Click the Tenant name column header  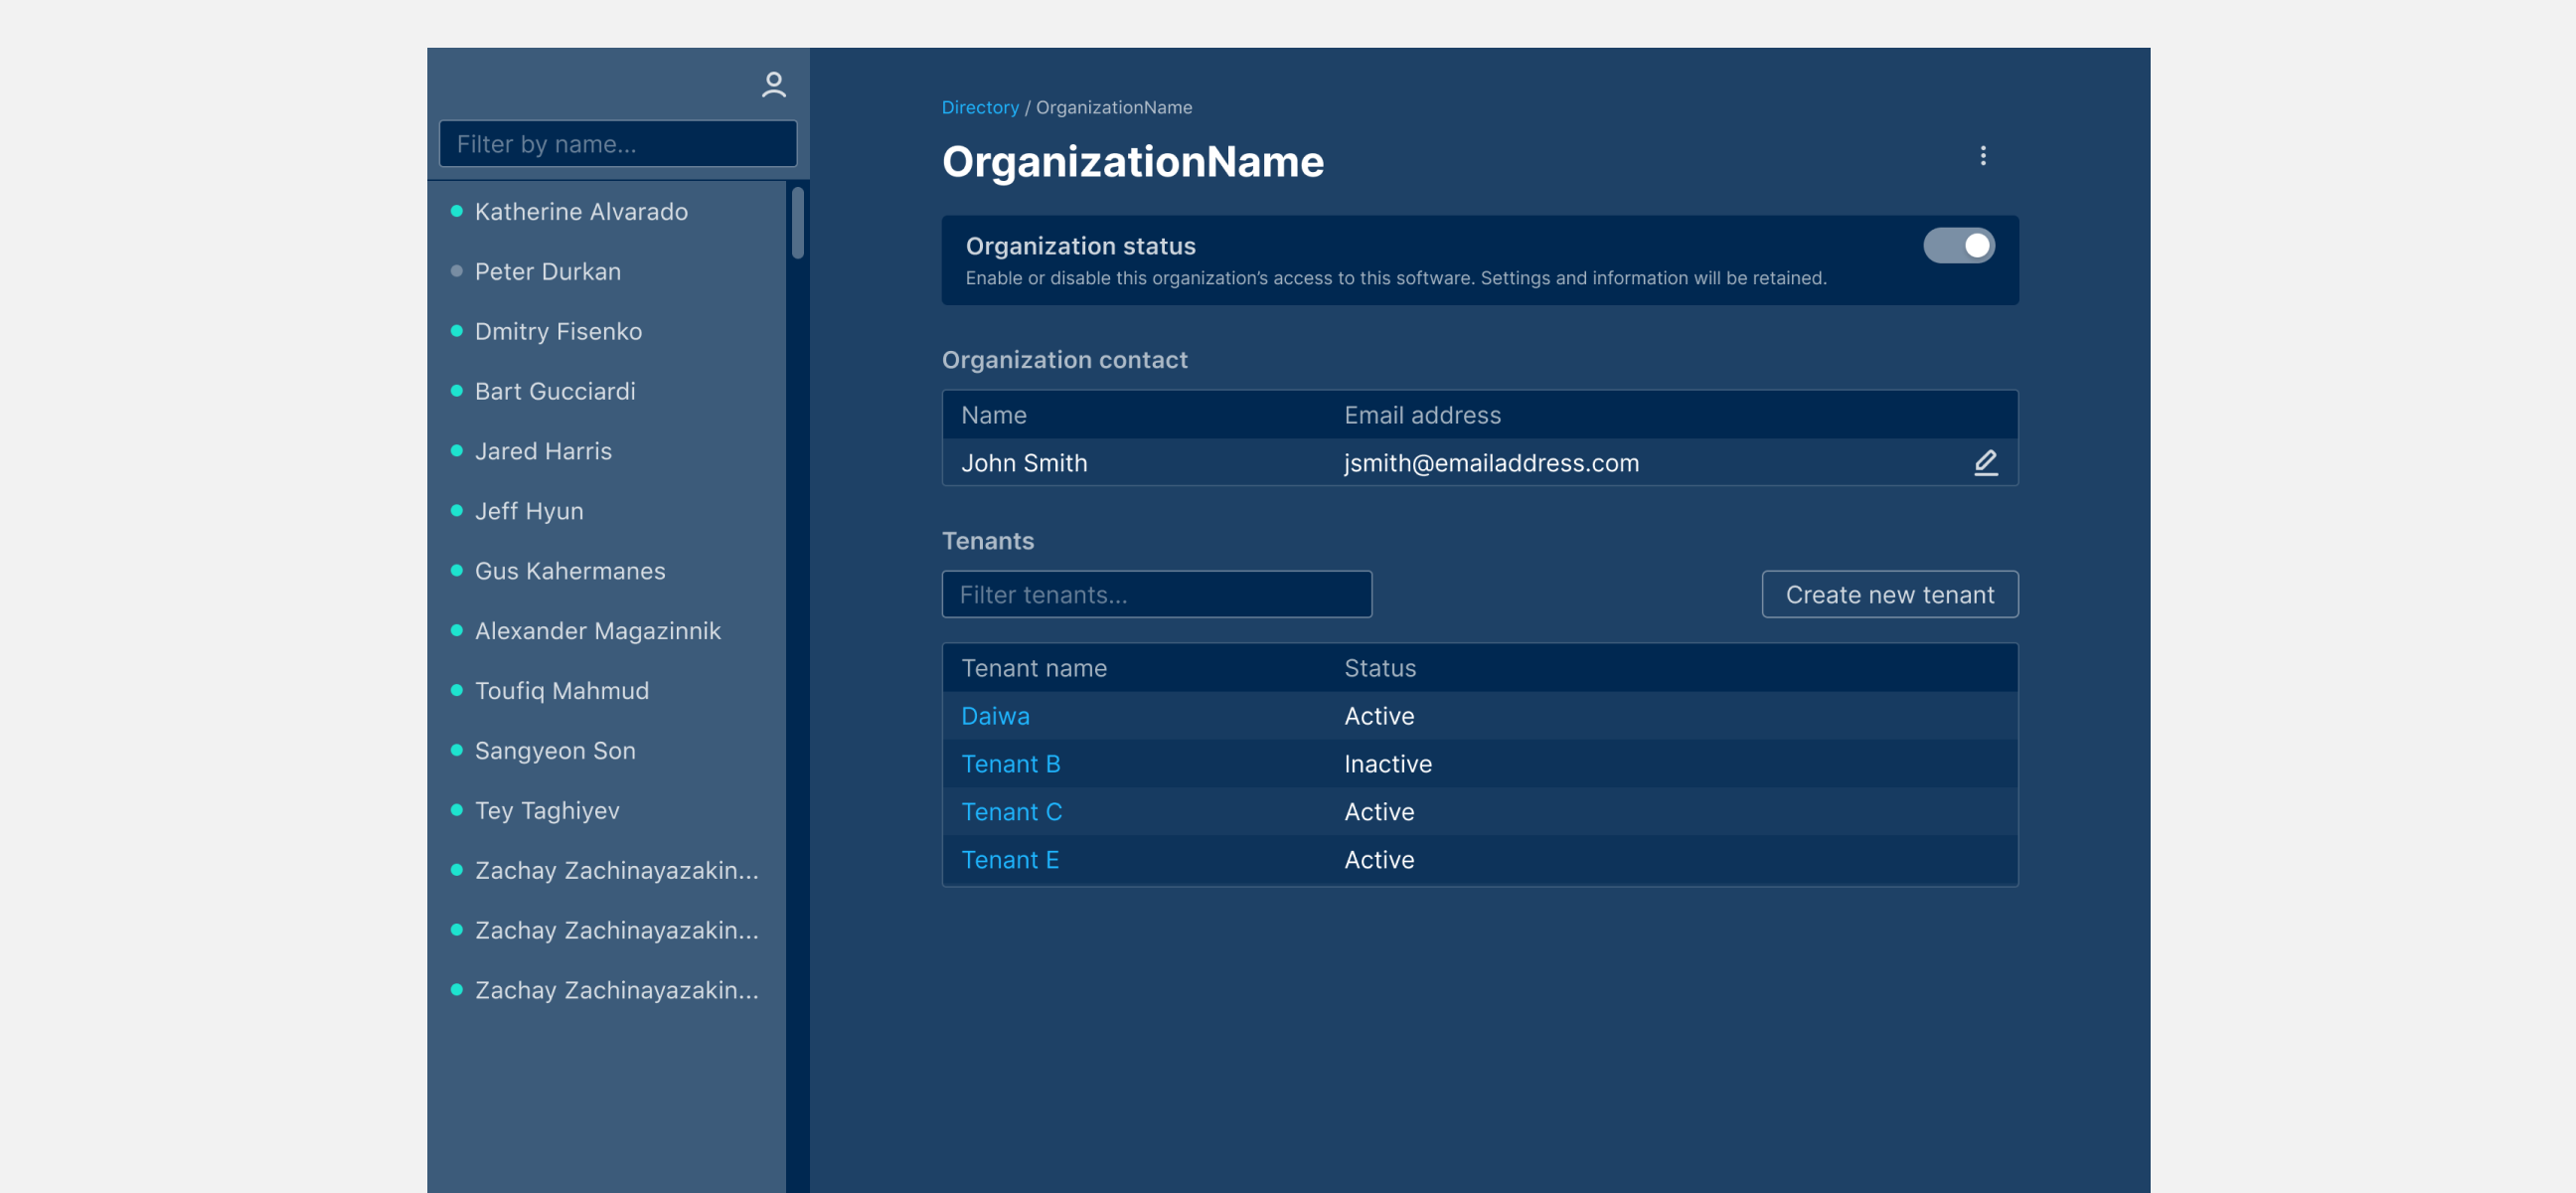click(1033, 668)
